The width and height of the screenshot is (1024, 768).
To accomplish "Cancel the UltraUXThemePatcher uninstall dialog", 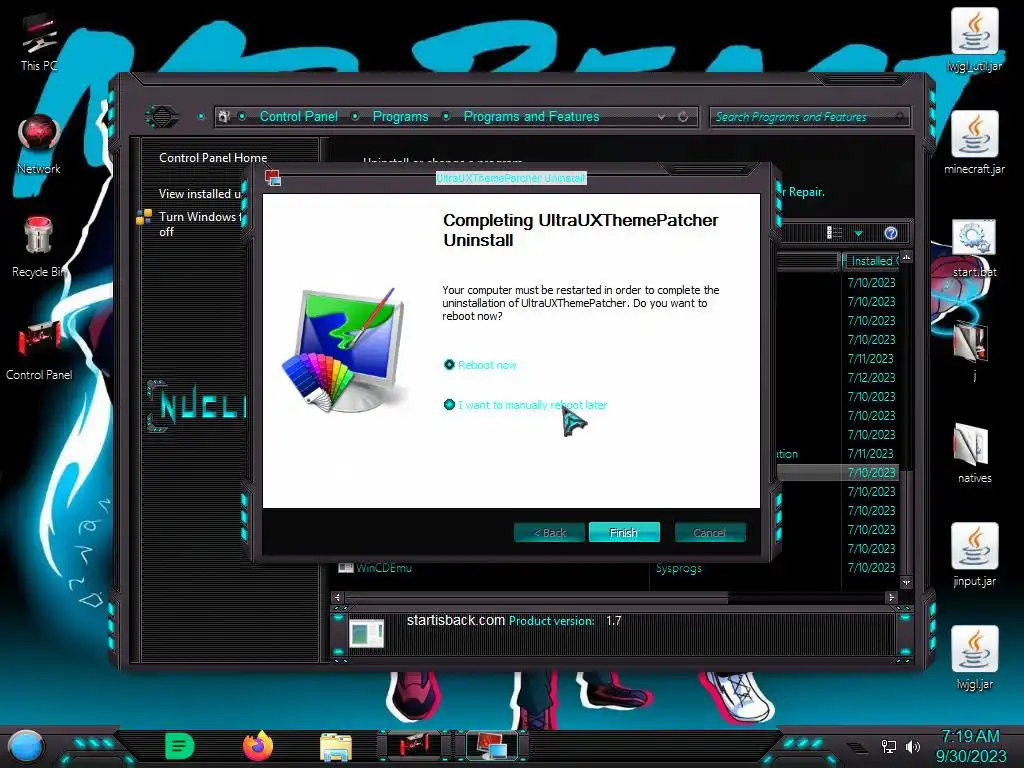I will [x=710, y=532].
